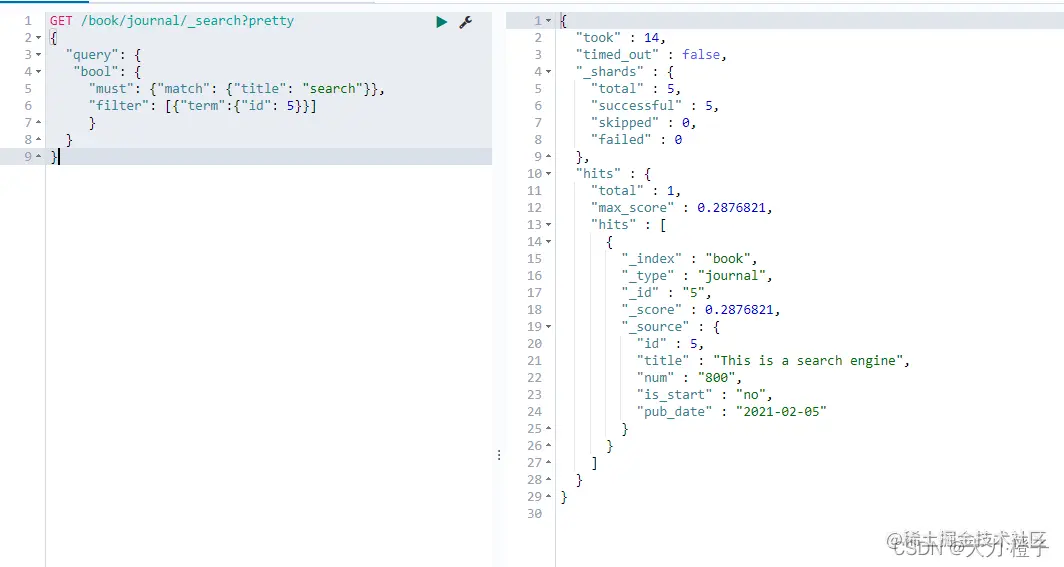Place cursor in GET /book/journal/_search line
This screenshot has height=567, width=1064.
[172, 21]
